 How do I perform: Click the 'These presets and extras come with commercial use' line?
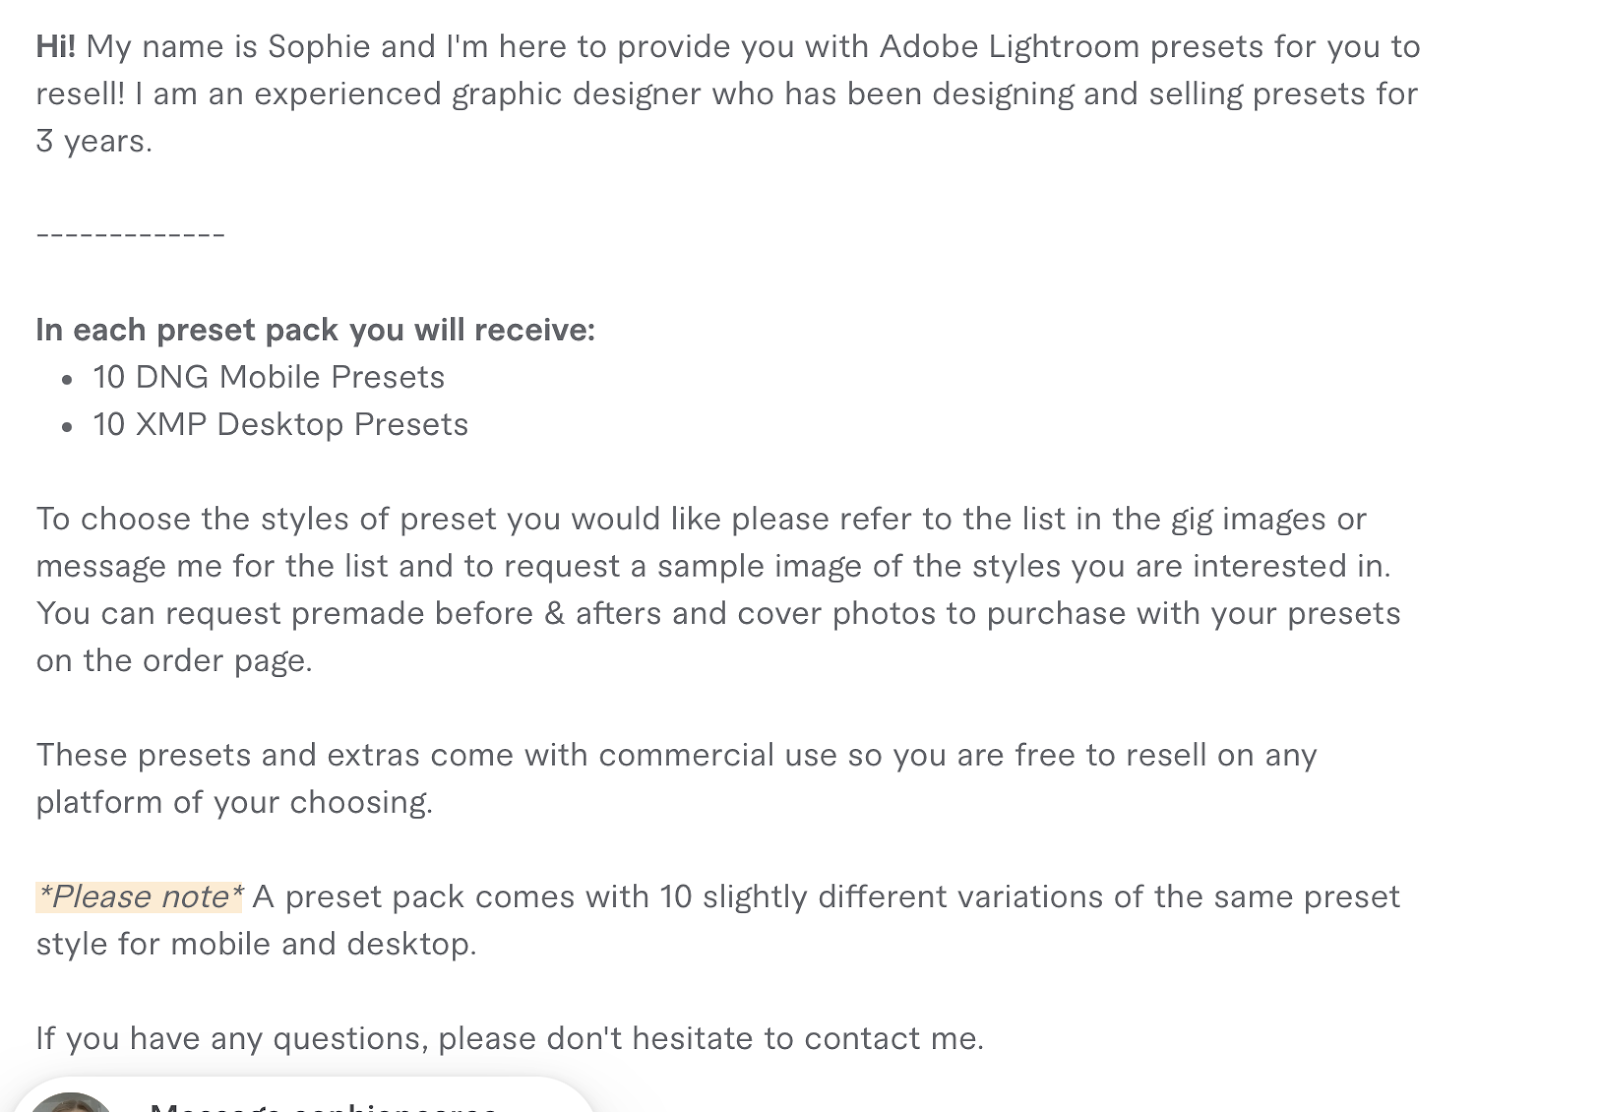coord(676,755)
